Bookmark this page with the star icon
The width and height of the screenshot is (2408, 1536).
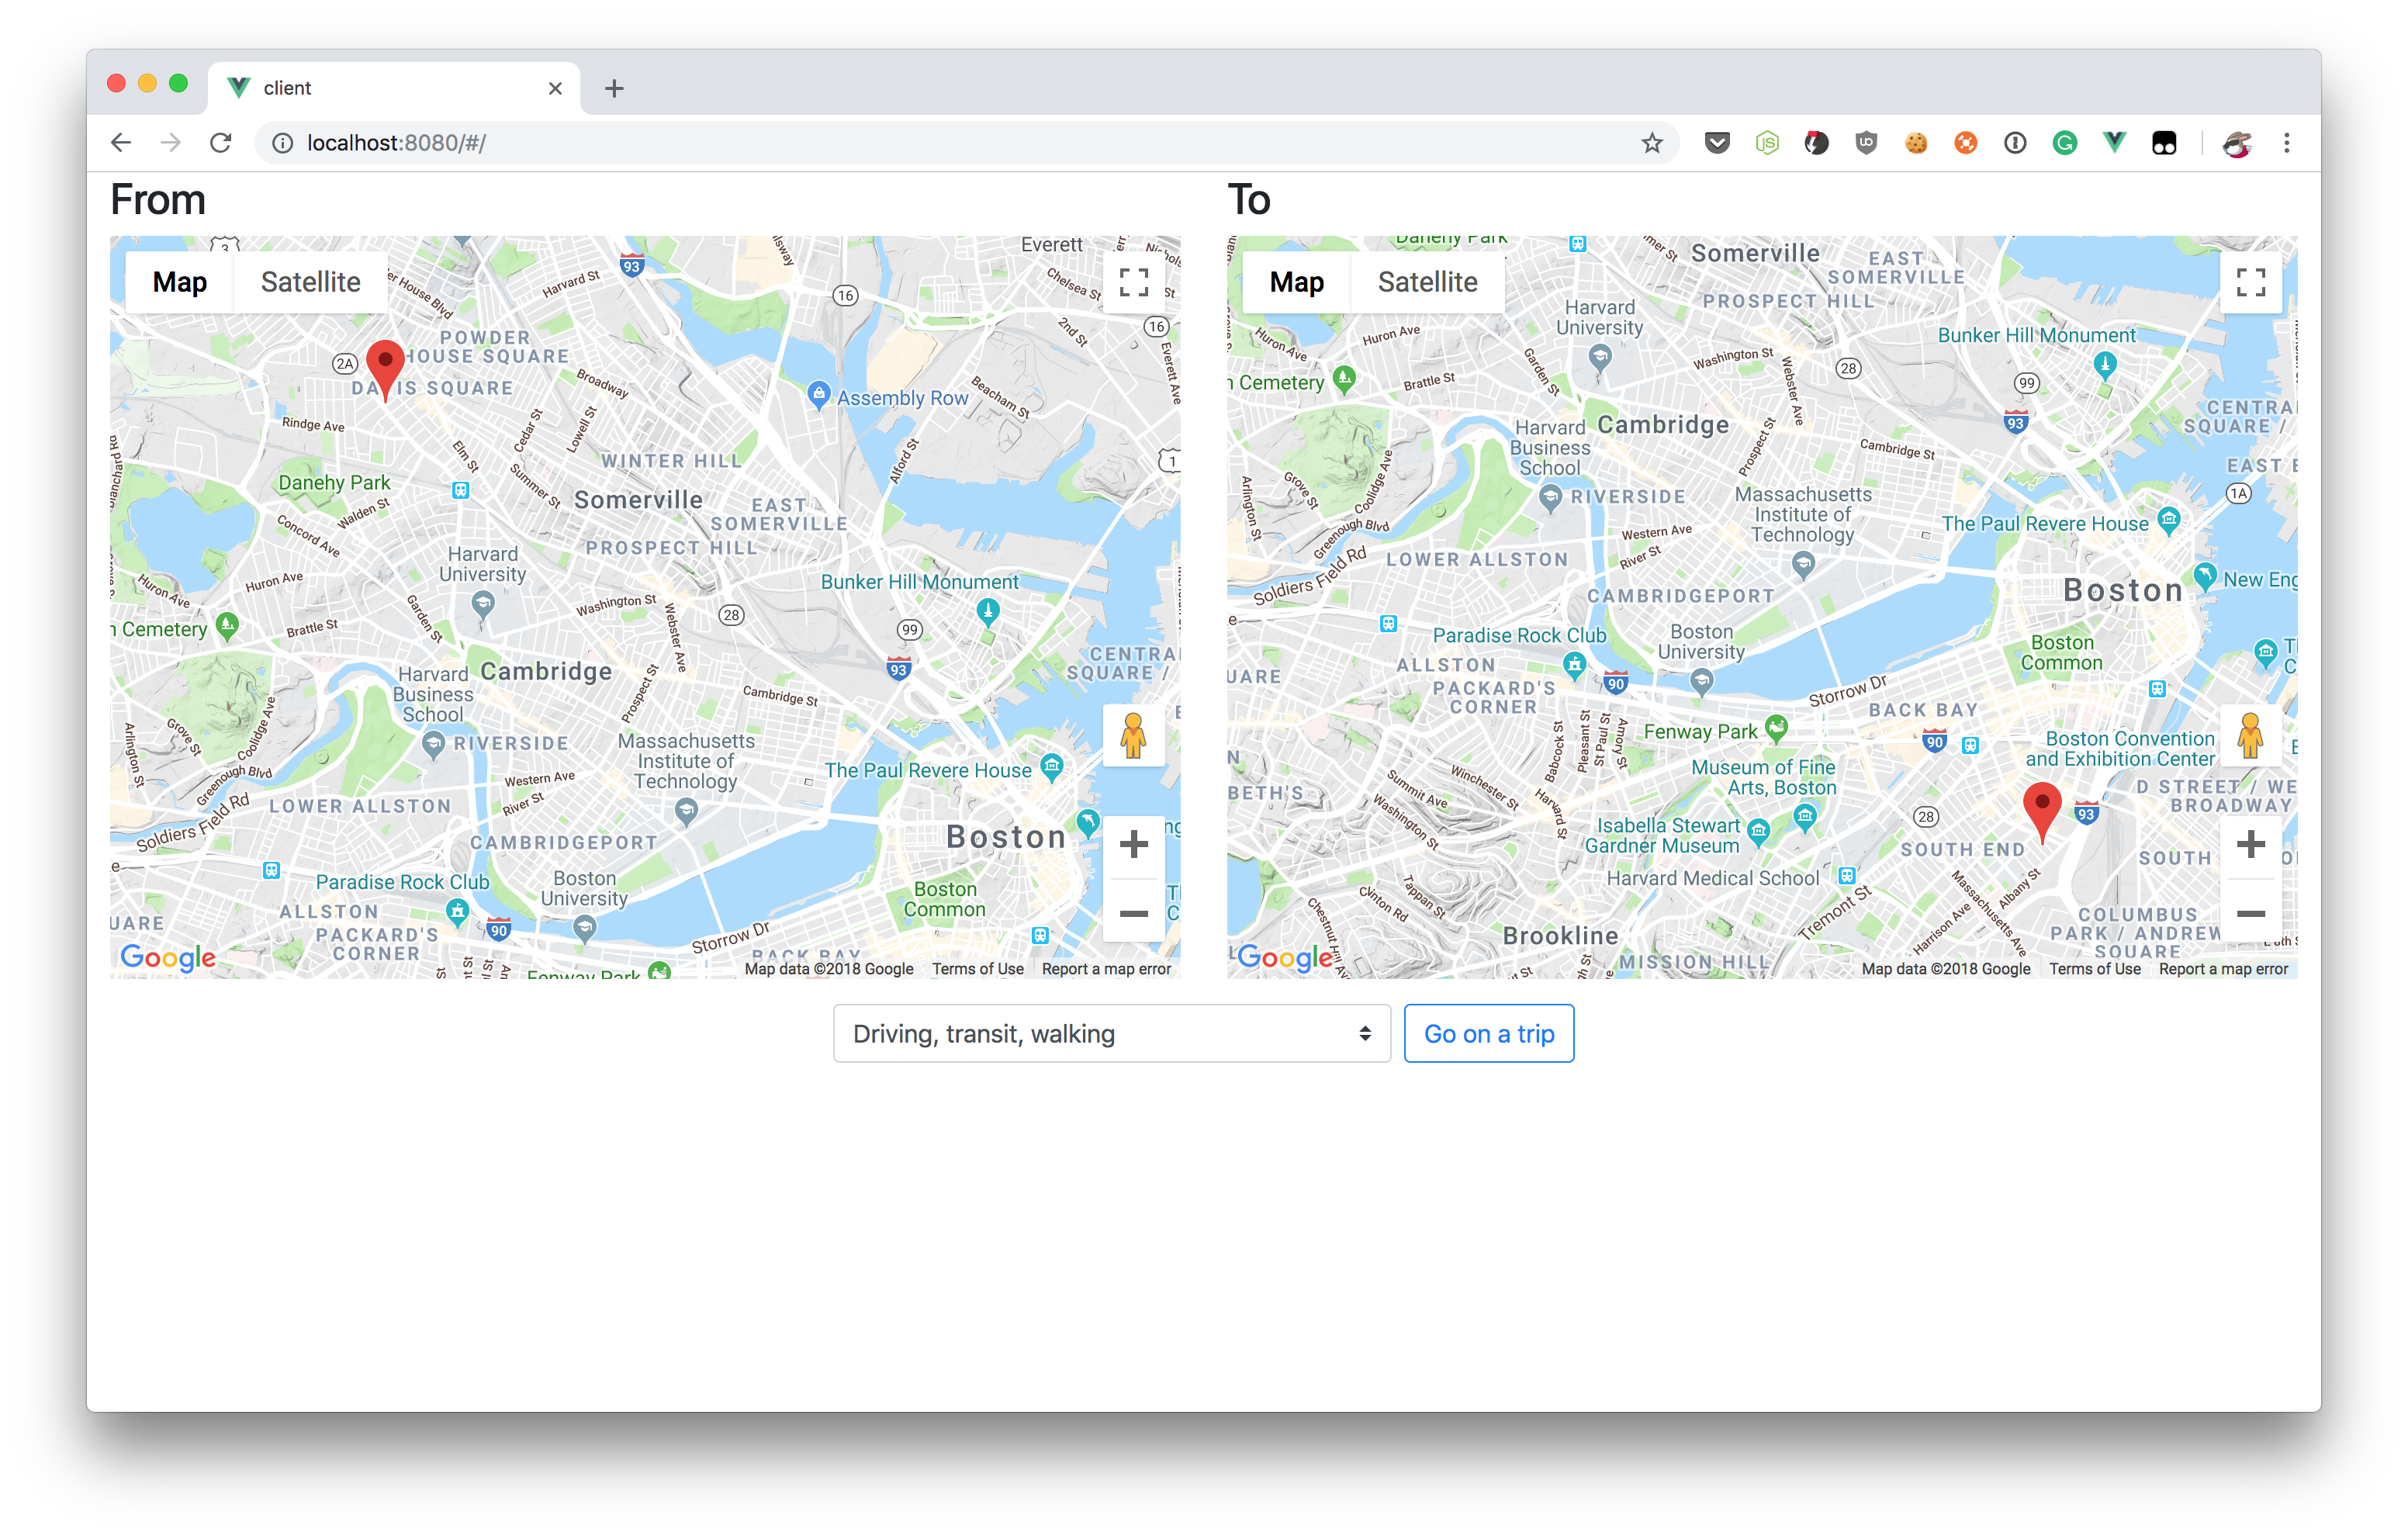click(x=1652, y=143)
